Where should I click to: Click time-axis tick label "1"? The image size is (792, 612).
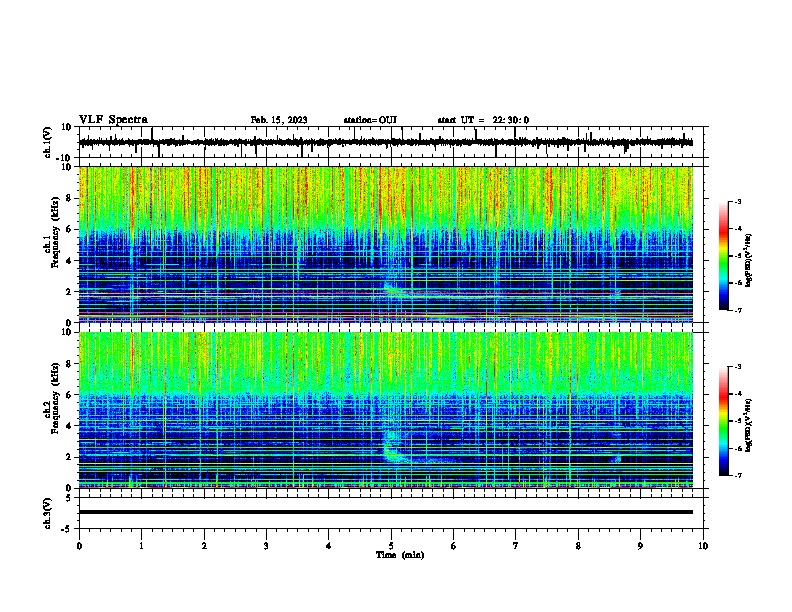tap(141, 546)
